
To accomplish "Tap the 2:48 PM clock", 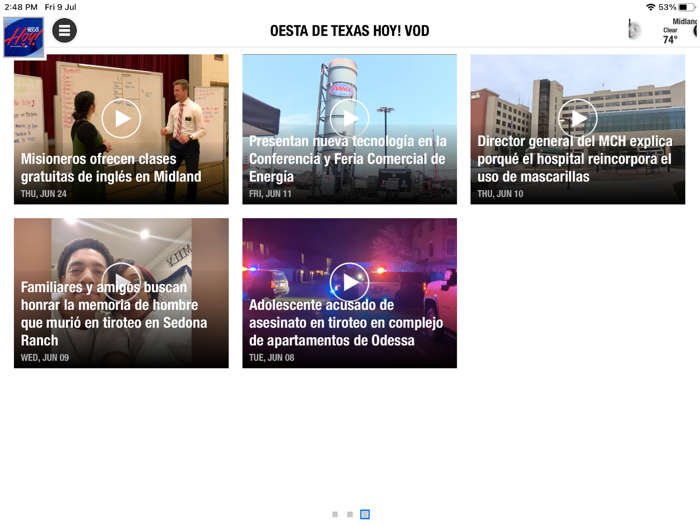I will coord(21,7).
